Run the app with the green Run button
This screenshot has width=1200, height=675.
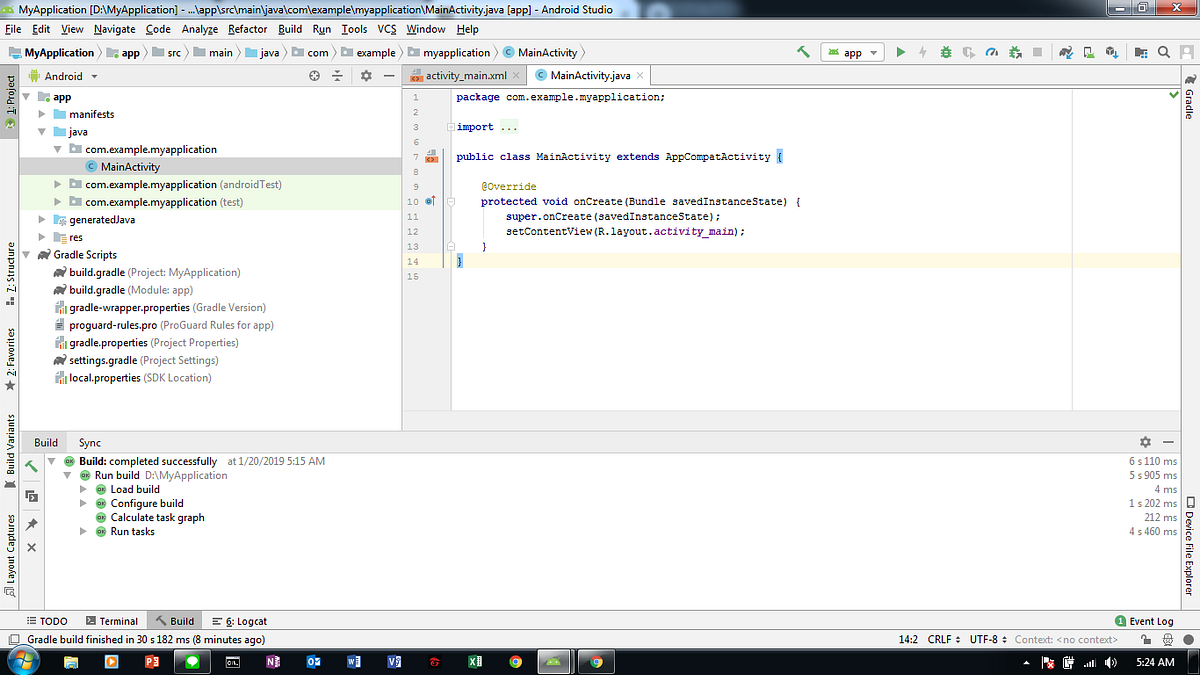click(x=900, y=52)
